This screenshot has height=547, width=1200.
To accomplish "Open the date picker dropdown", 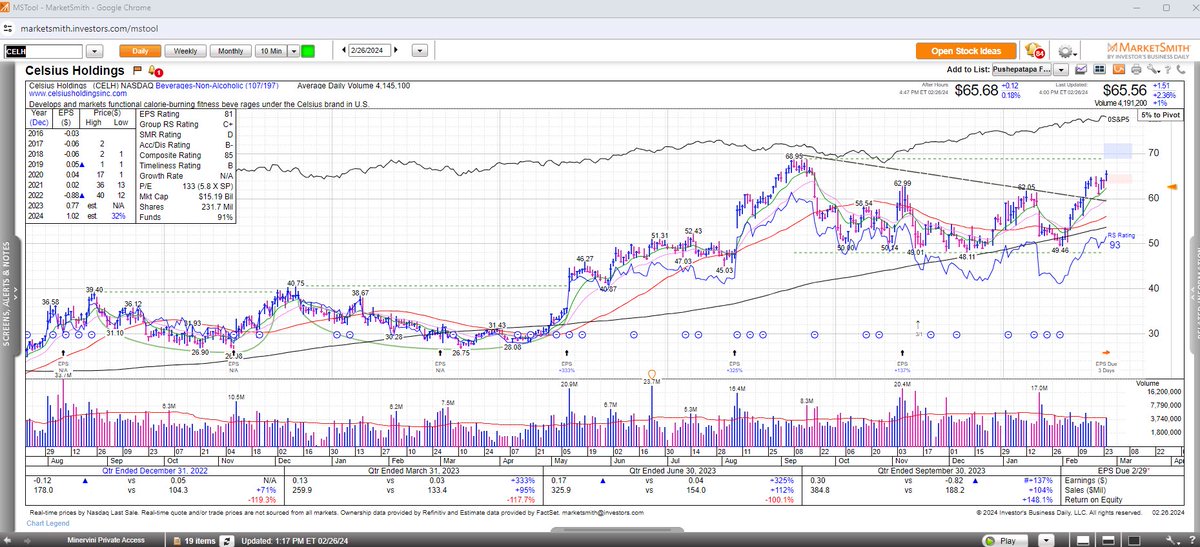I will (419, 50).
